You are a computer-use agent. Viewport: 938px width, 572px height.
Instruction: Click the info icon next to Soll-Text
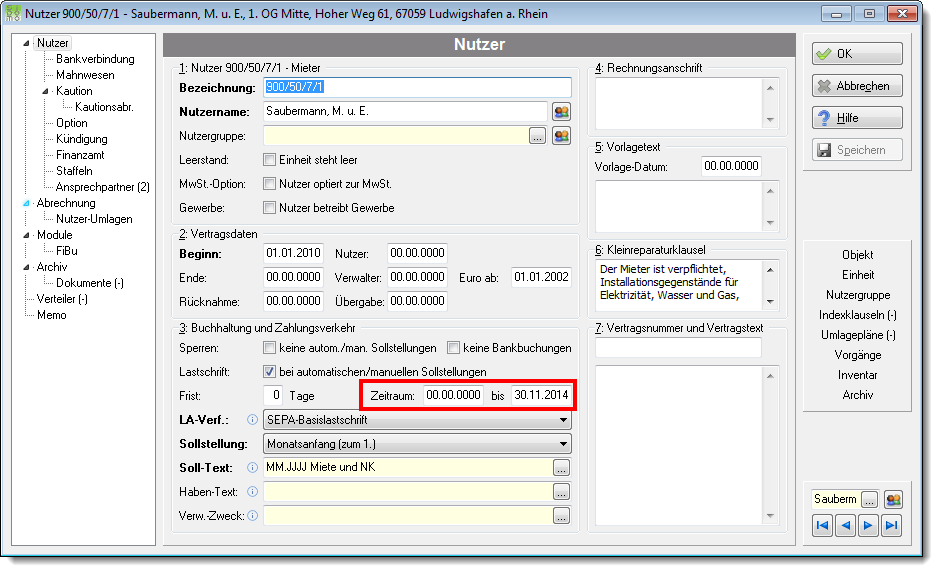click(x=252, y=468)
